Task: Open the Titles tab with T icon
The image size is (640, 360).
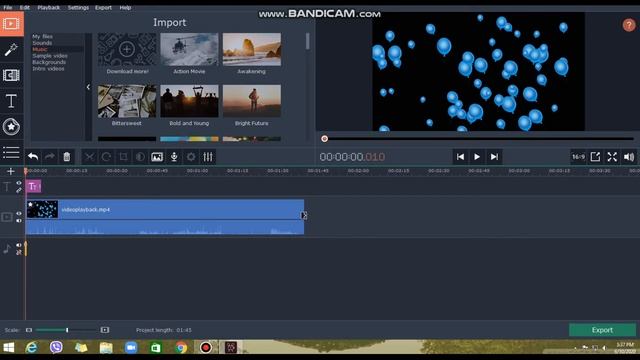Action: (x=11, y=101)
